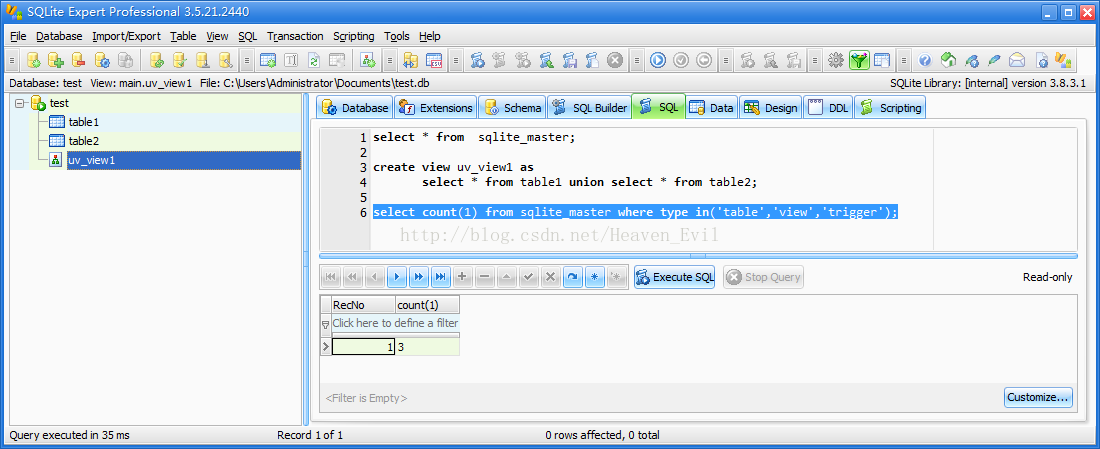Screen dimensions: 1100x449
Task: Click the envelope email support icon
Action: pos(1017,60)
